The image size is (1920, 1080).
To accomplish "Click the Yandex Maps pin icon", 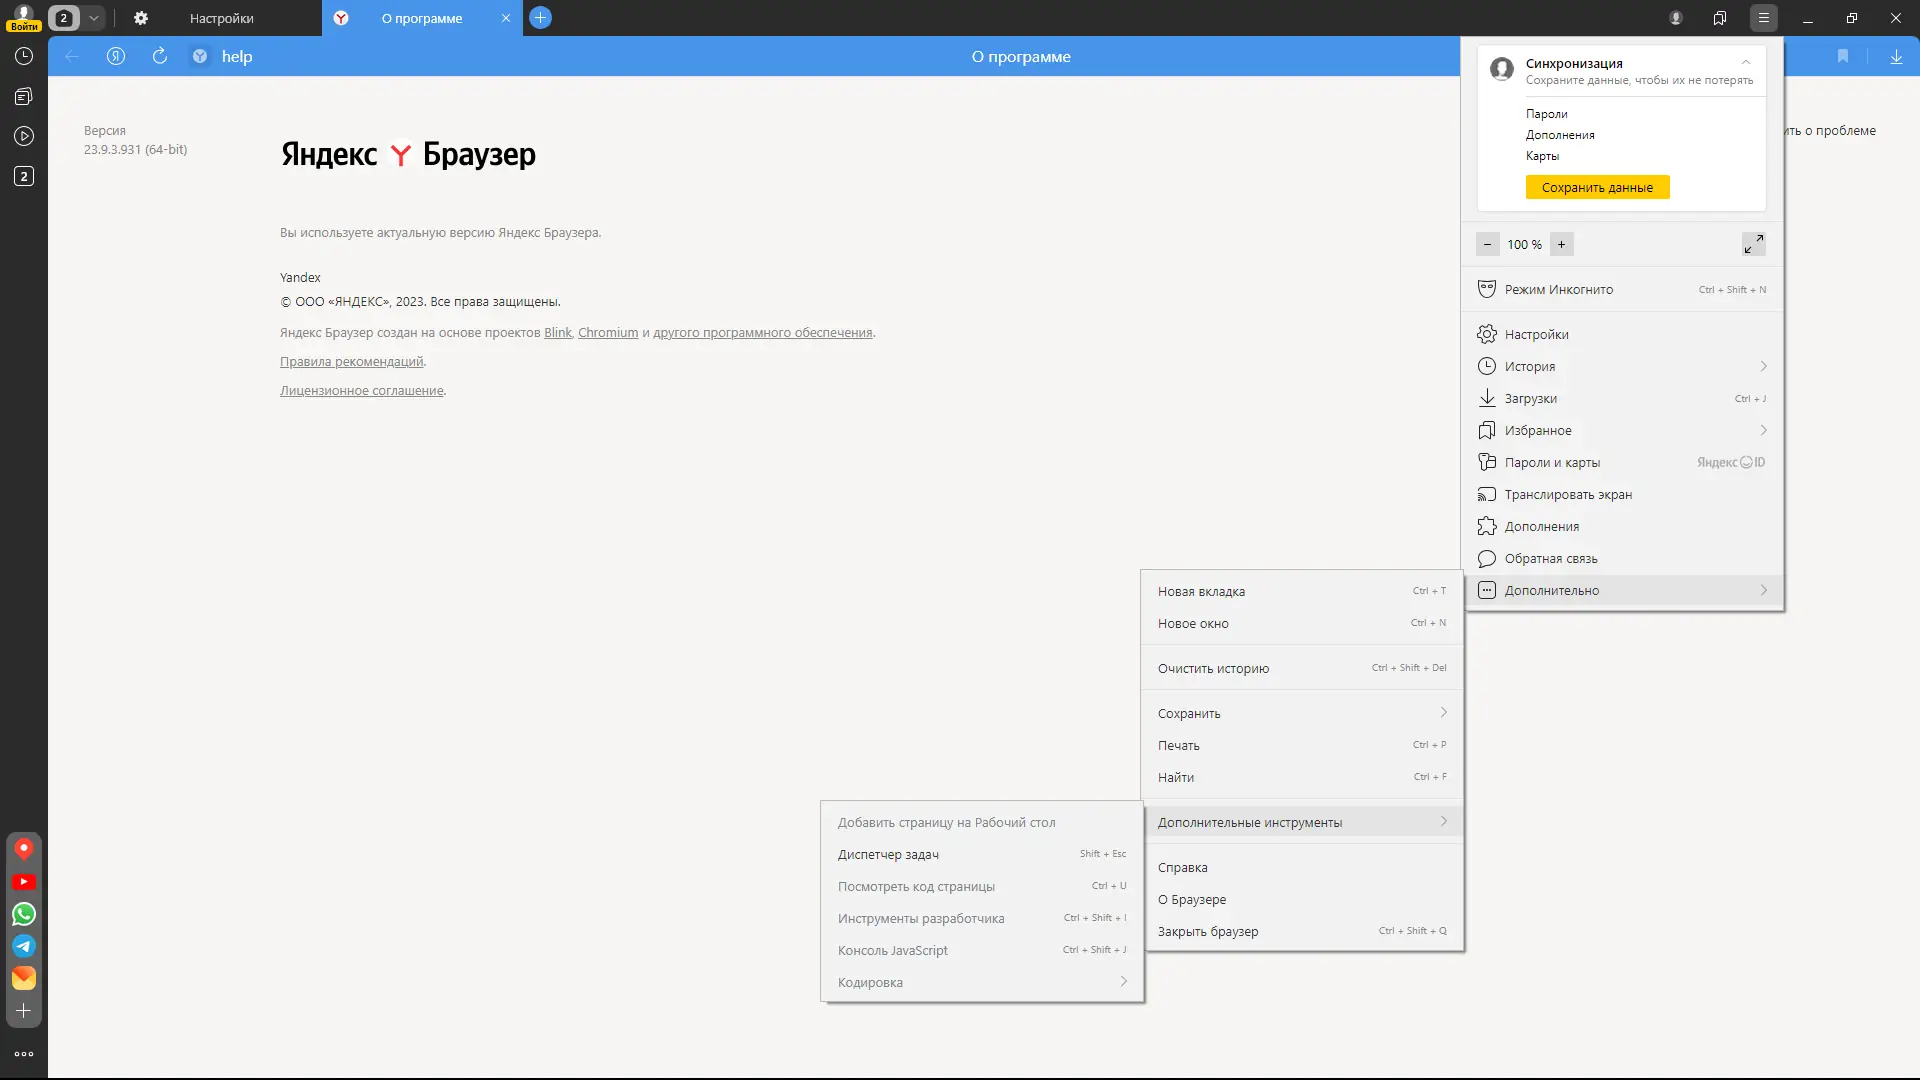I will click(x=24, y=849).
